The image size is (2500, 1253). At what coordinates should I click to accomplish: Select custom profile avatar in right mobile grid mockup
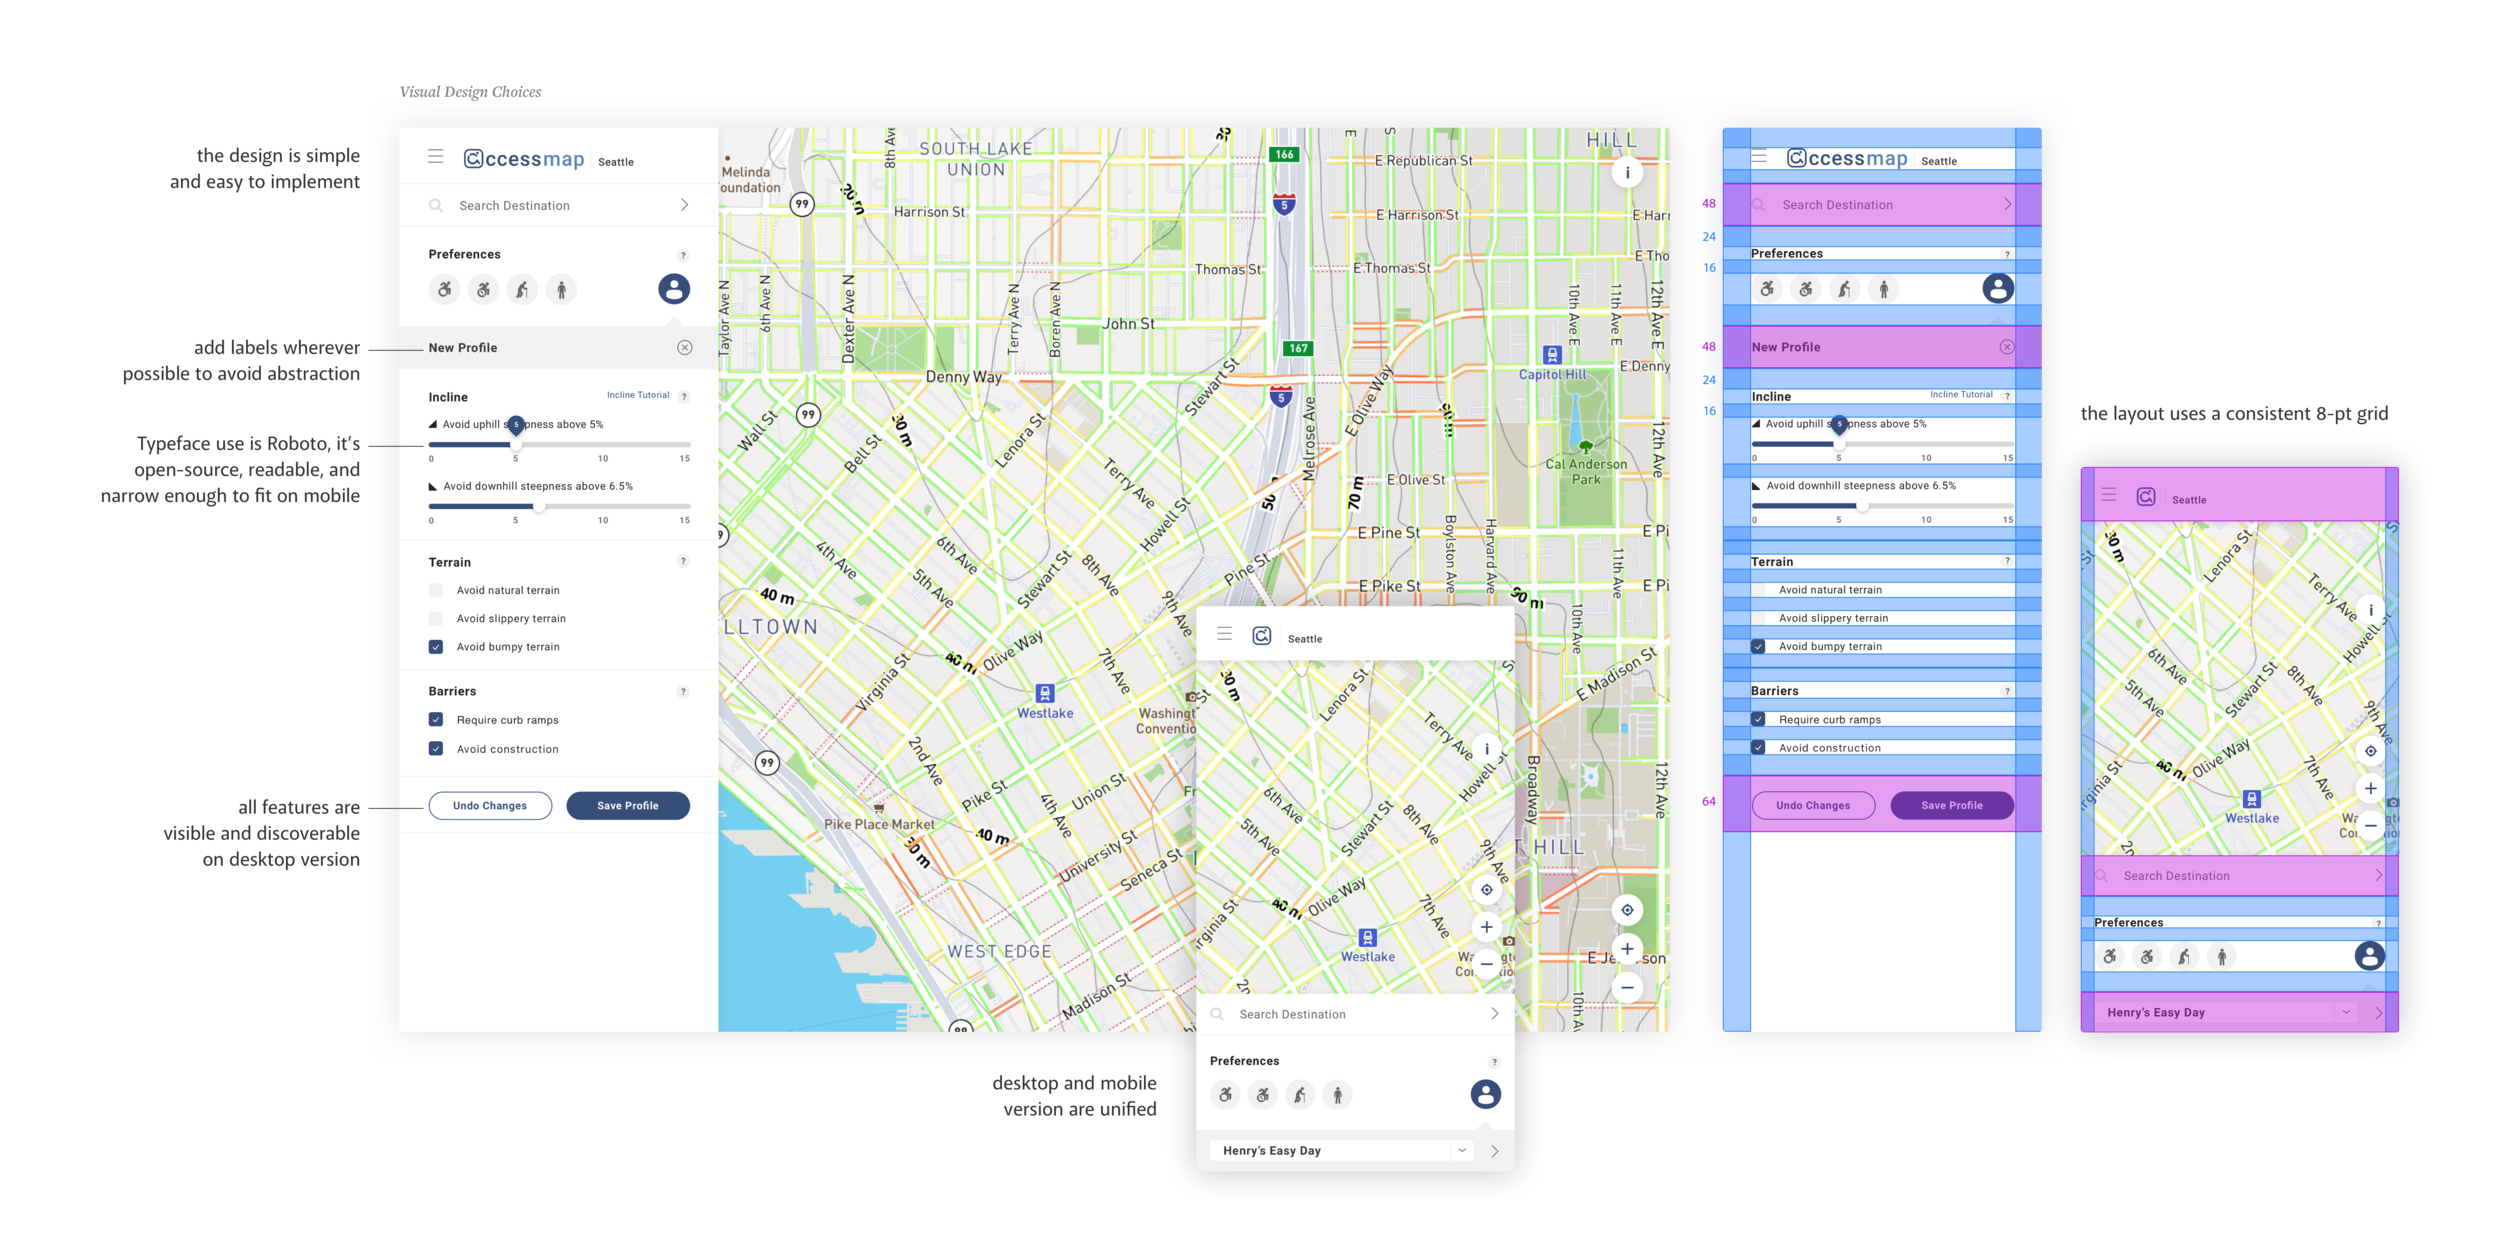(2369, 956)
